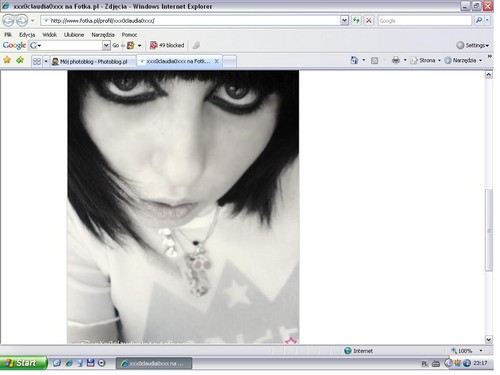Screen dimensions: 500x375
Task: Open the Favorites Center star icon
Action: (7, 60)
